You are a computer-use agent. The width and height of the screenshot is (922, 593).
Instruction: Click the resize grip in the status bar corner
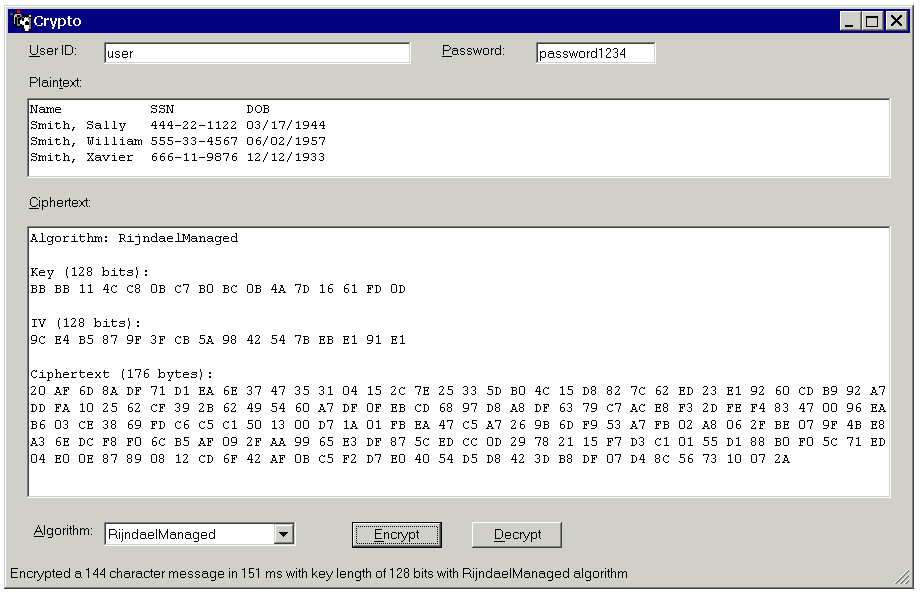pos(903,577)
